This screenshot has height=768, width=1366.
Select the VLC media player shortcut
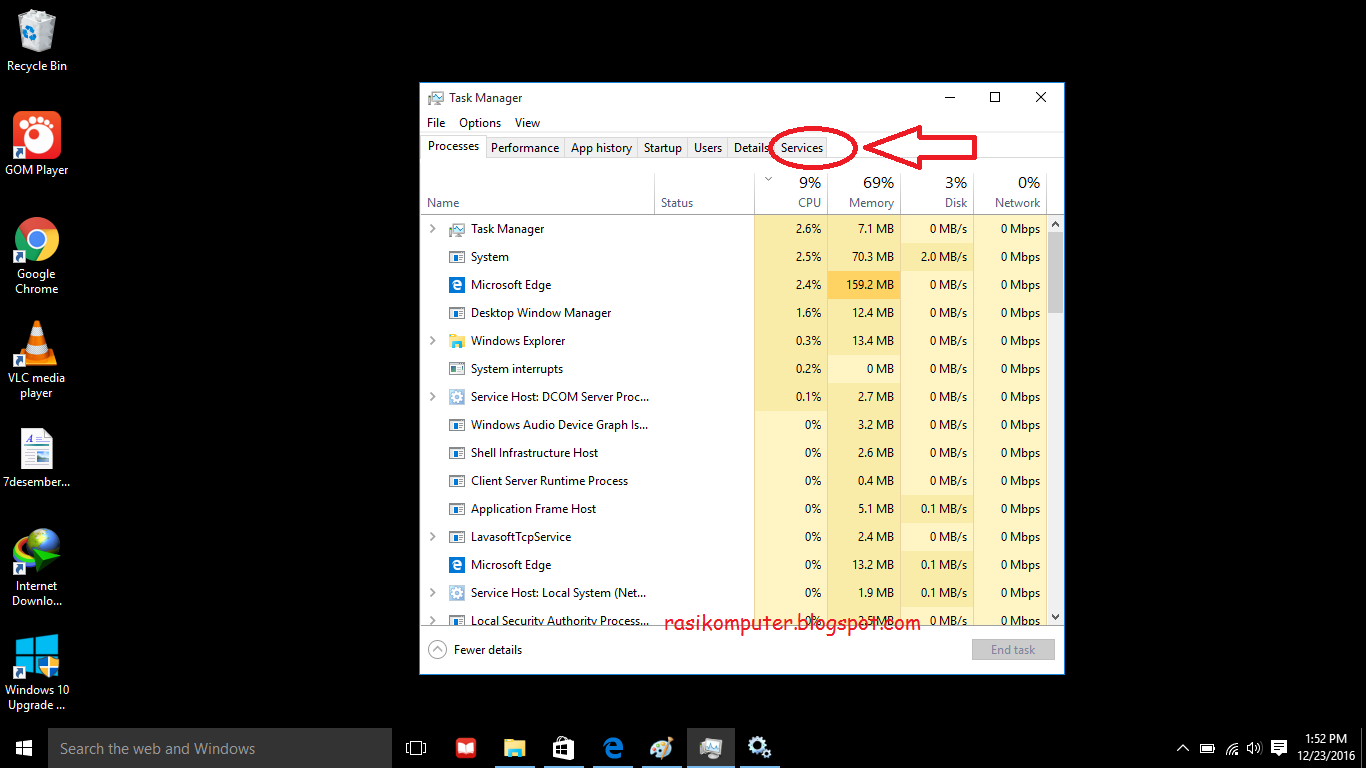(x=37, y=360)
